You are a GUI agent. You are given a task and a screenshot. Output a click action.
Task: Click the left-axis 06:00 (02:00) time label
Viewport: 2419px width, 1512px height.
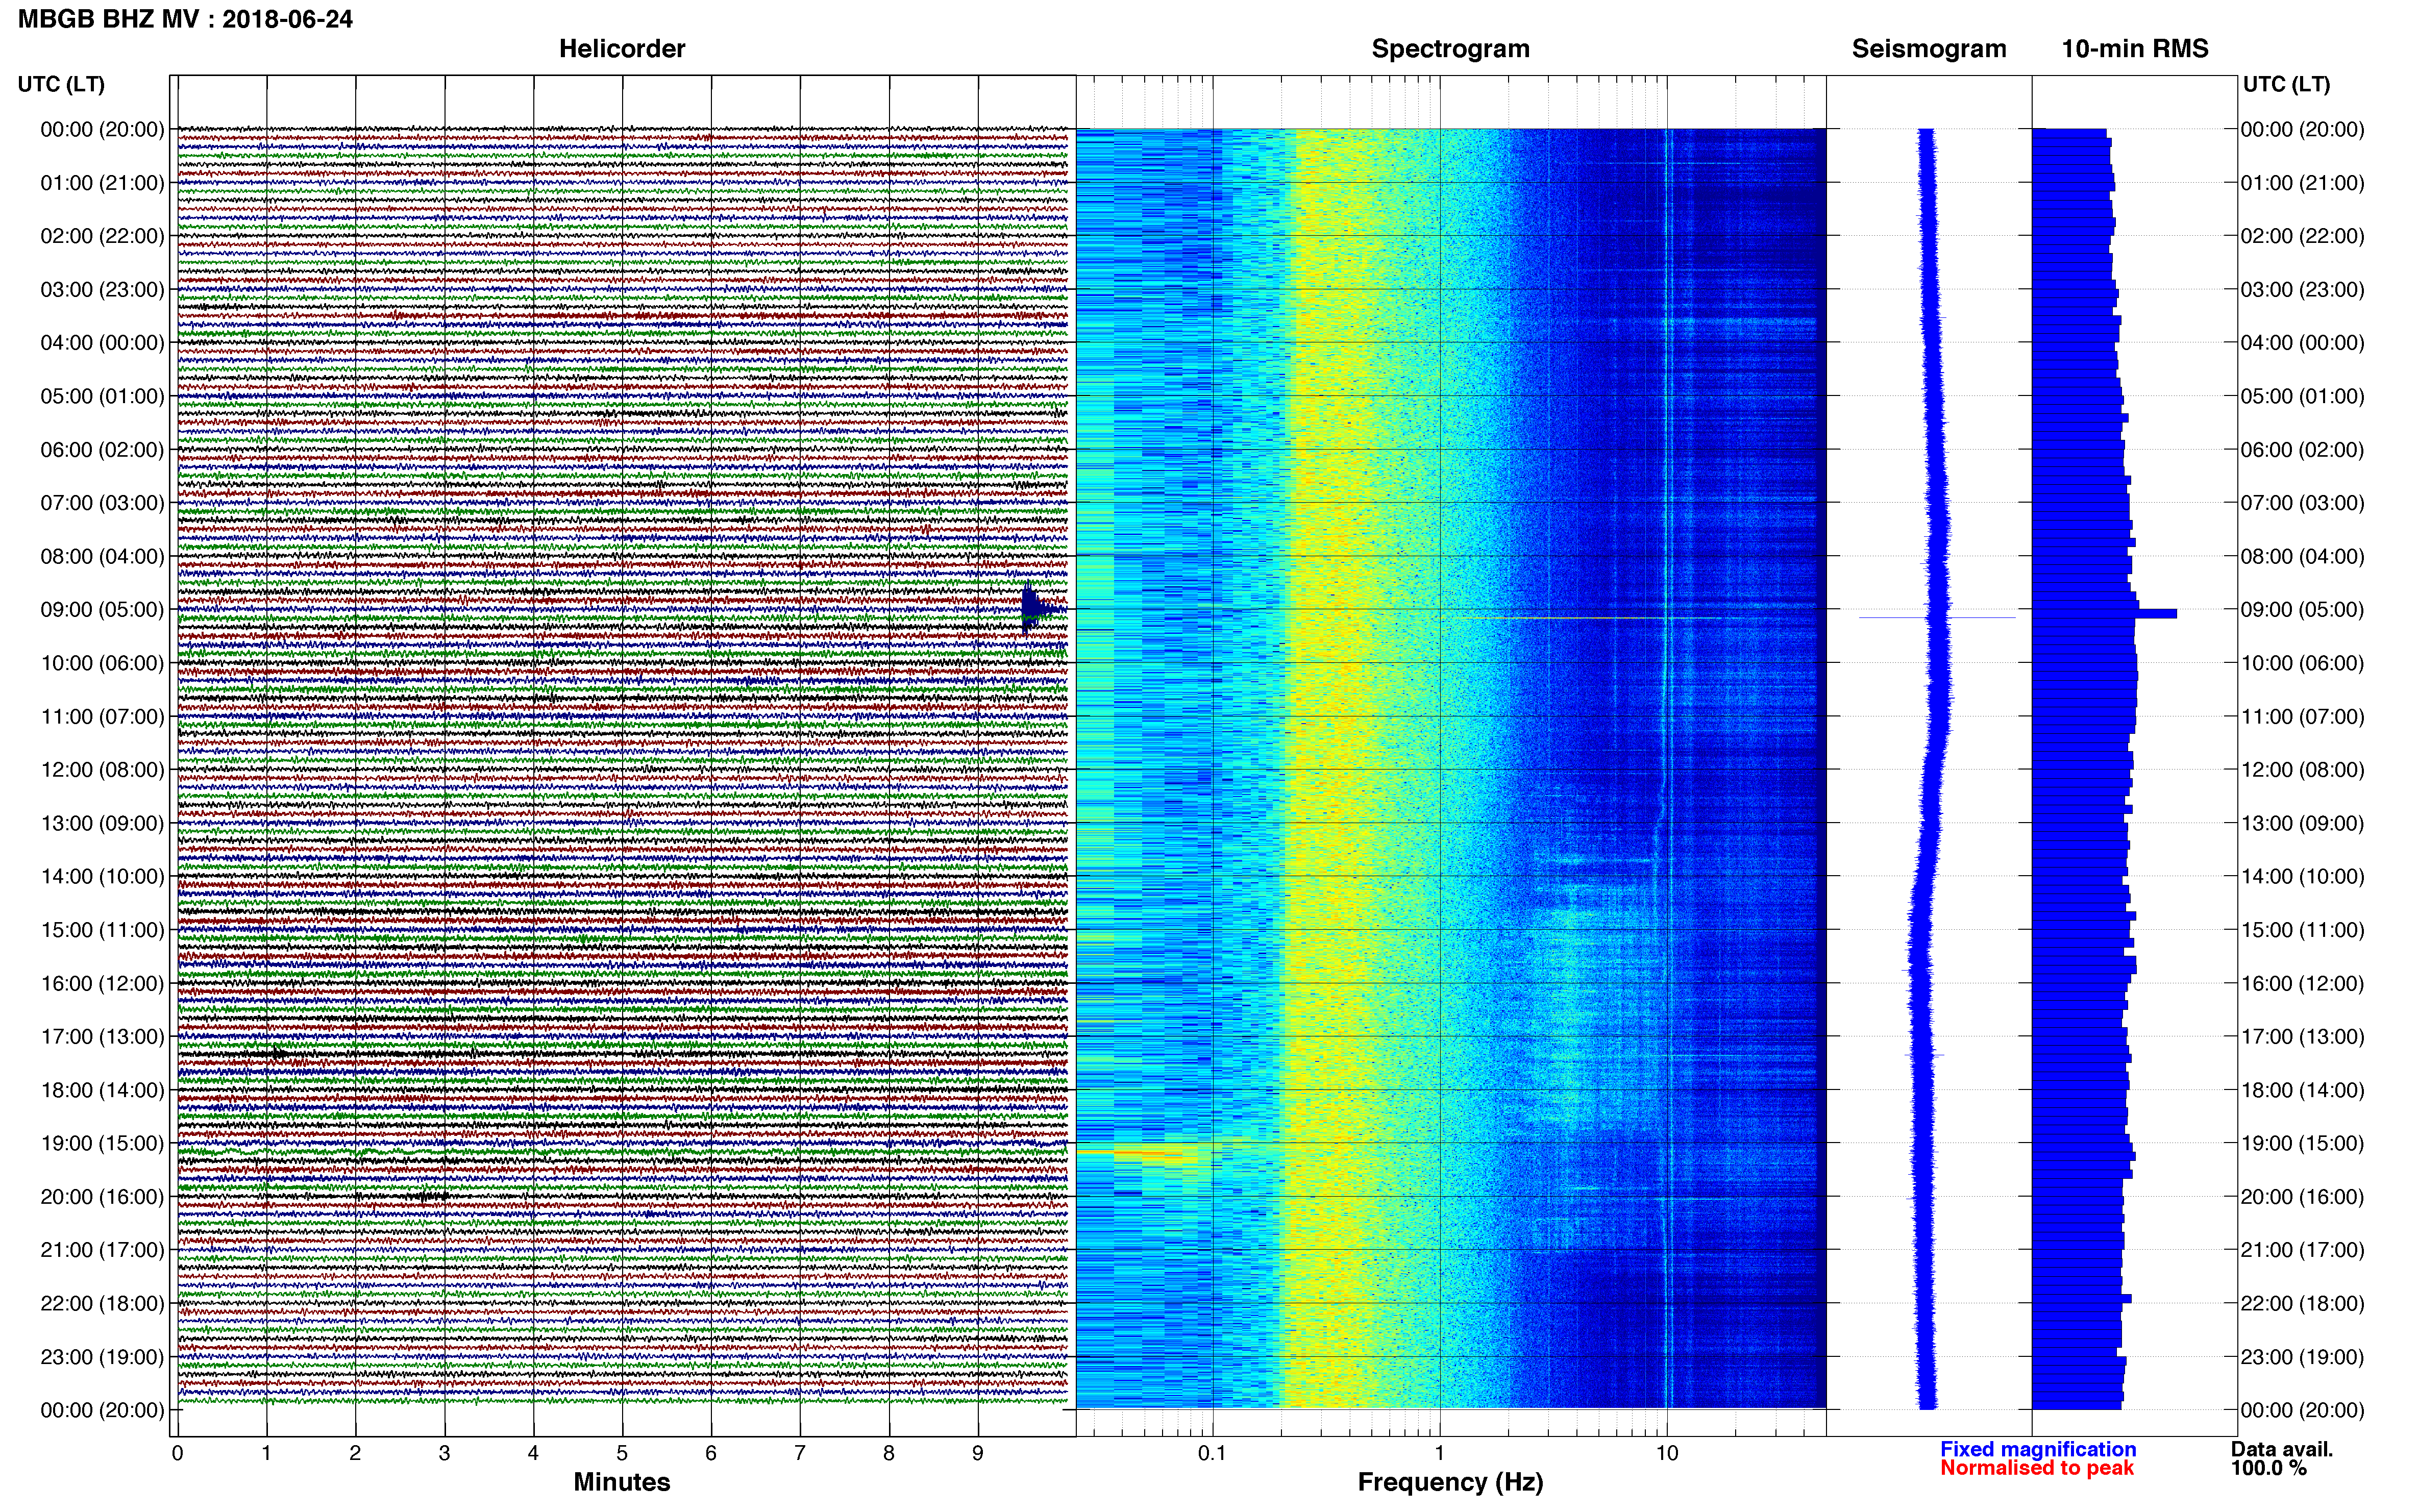tap(102, 449)
